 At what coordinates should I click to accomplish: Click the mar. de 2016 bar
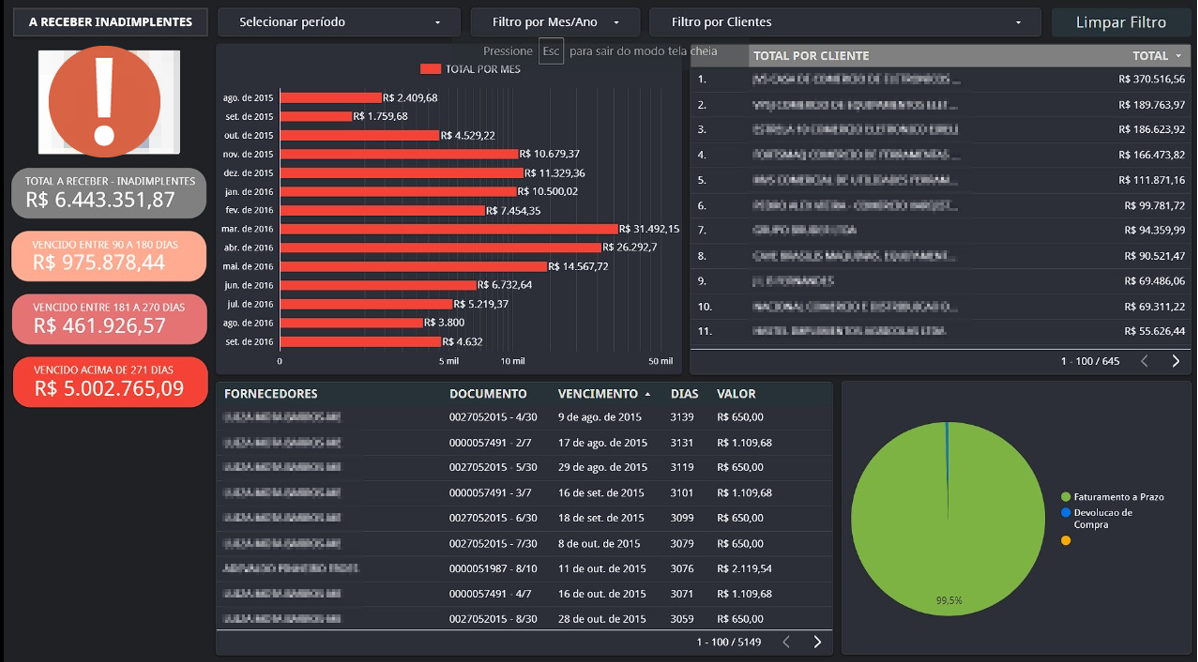point(449,229)
